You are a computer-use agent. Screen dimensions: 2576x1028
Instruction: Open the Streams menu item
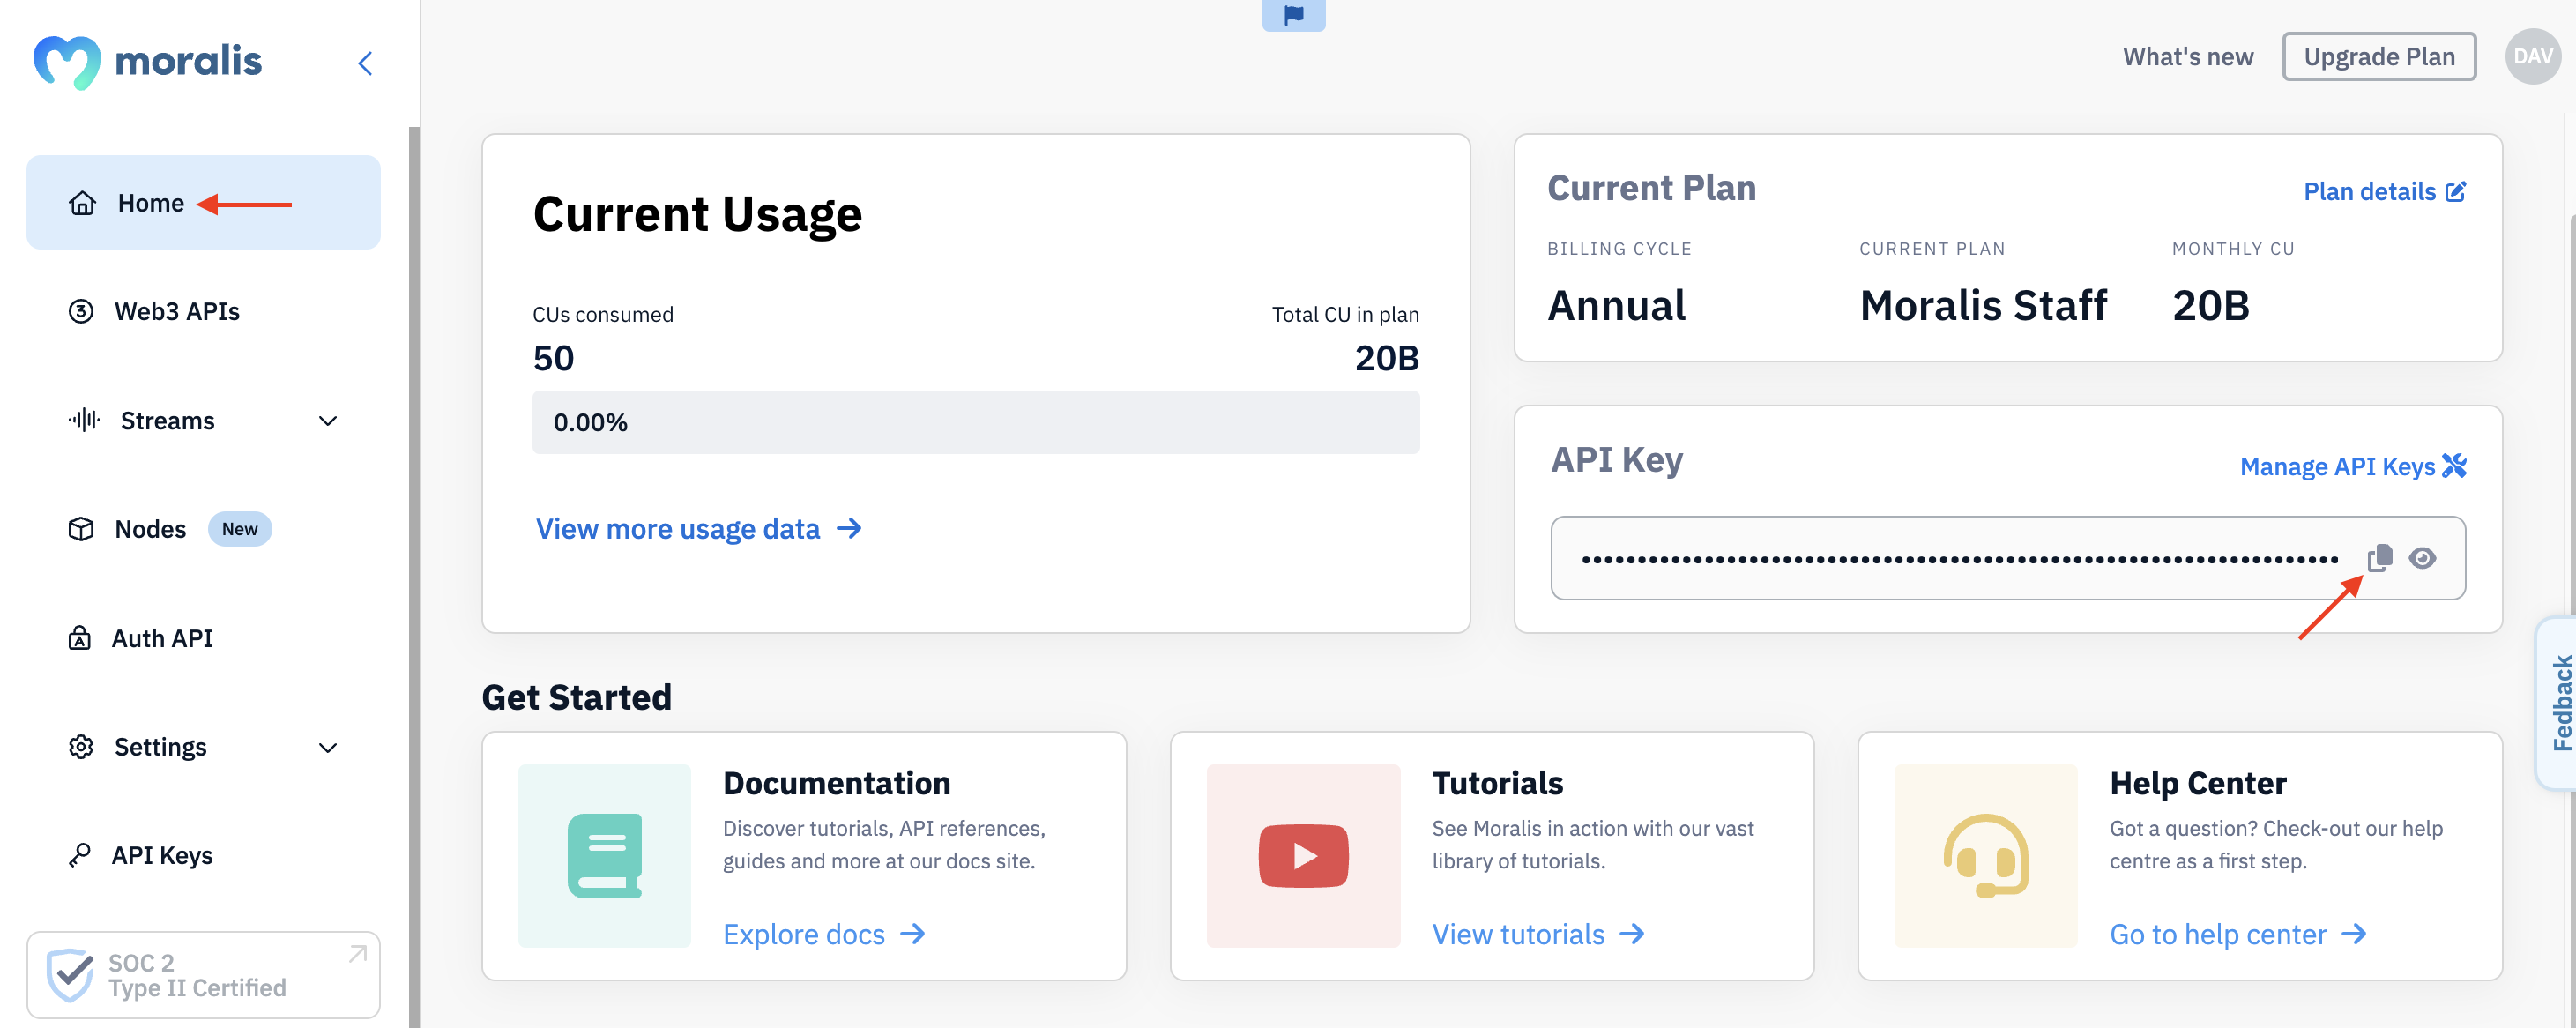203,420
